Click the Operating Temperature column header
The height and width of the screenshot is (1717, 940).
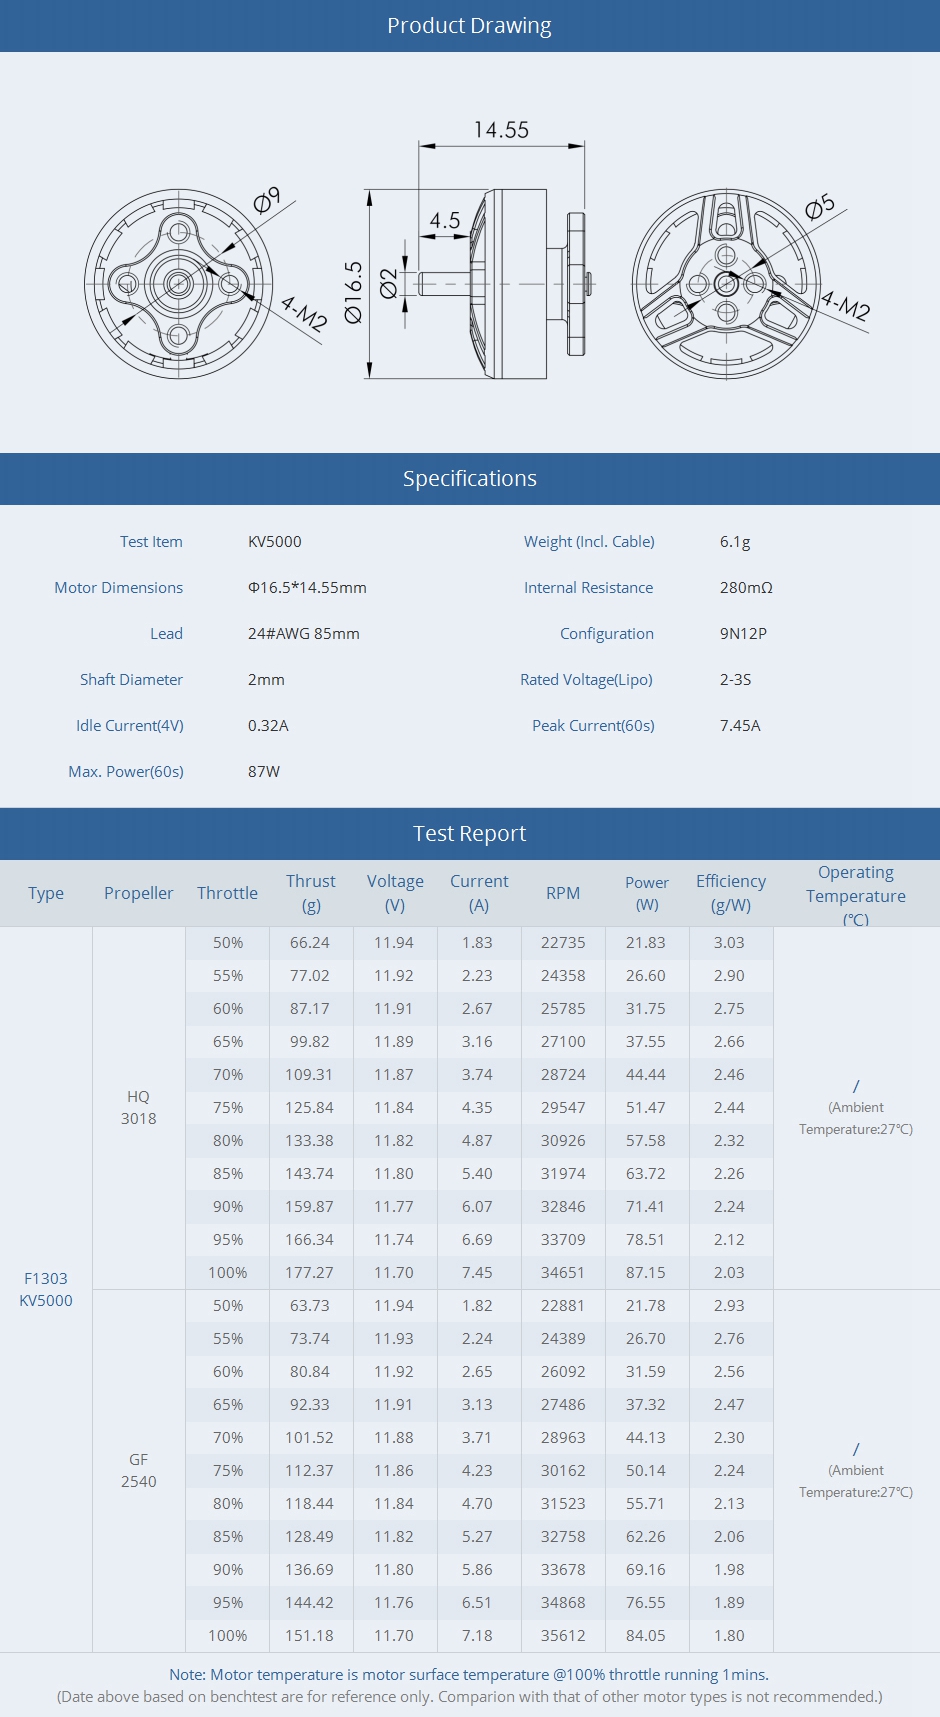pos(856,895)
